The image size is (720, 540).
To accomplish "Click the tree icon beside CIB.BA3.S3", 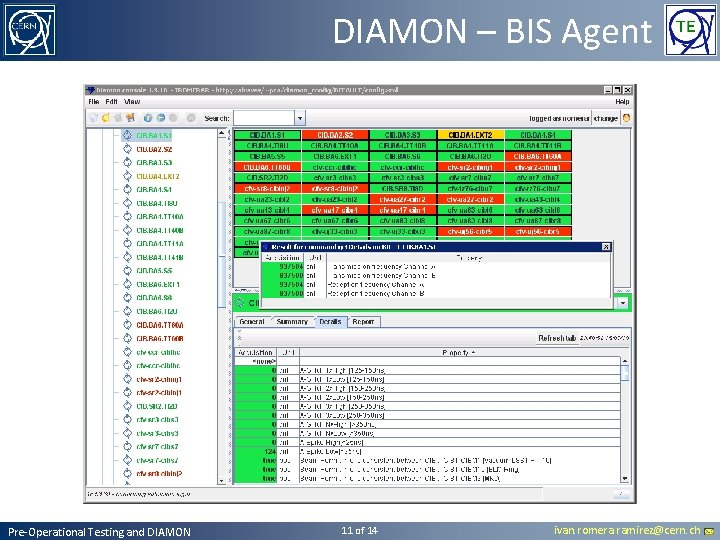I will (x=127, y=162).
